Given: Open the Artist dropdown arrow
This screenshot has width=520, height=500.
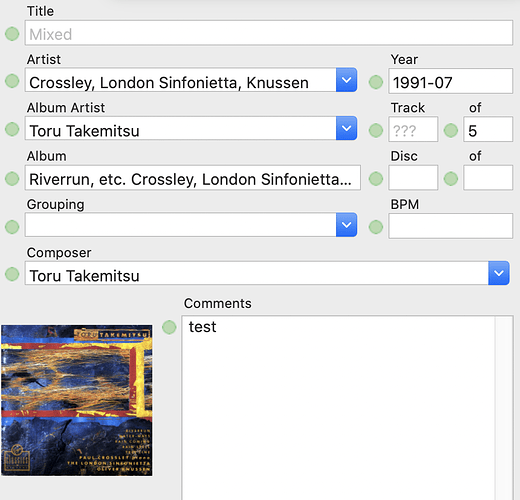Looking at the screenshot, I should pos(346,80).
